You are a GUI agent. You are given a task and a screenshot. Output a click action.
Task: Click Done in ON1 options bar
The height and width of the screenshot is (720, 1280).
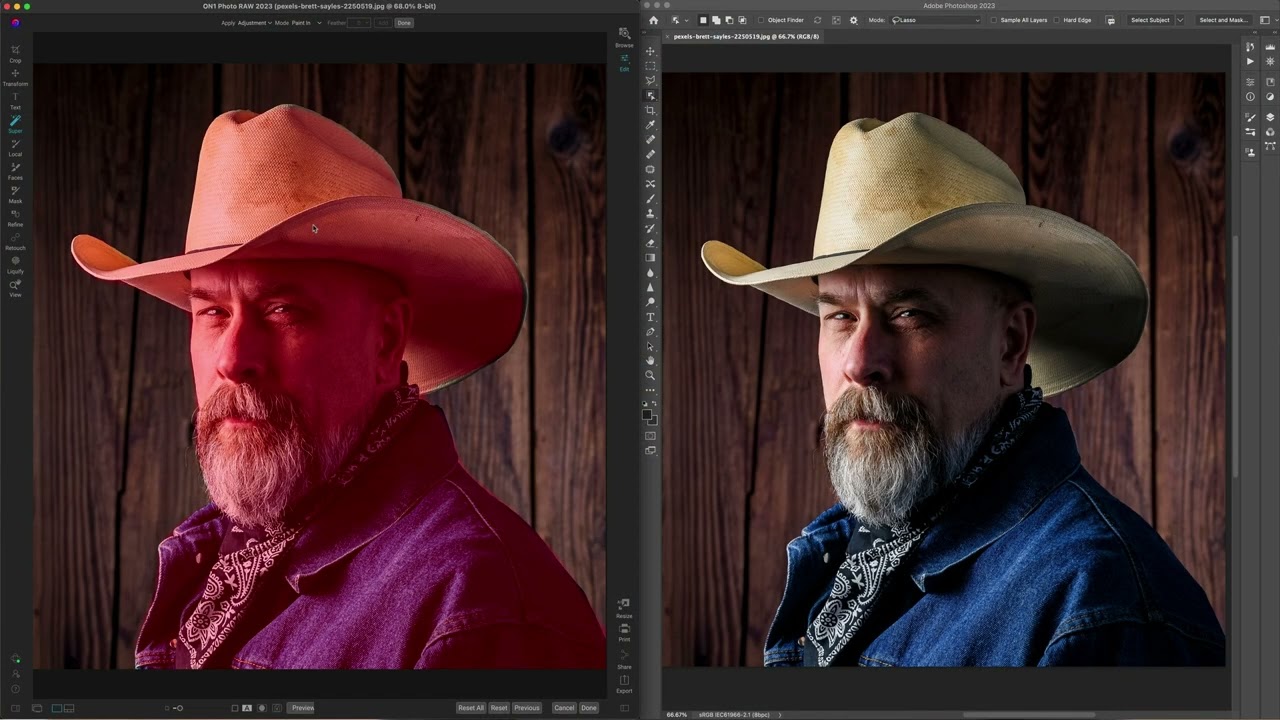404,22
